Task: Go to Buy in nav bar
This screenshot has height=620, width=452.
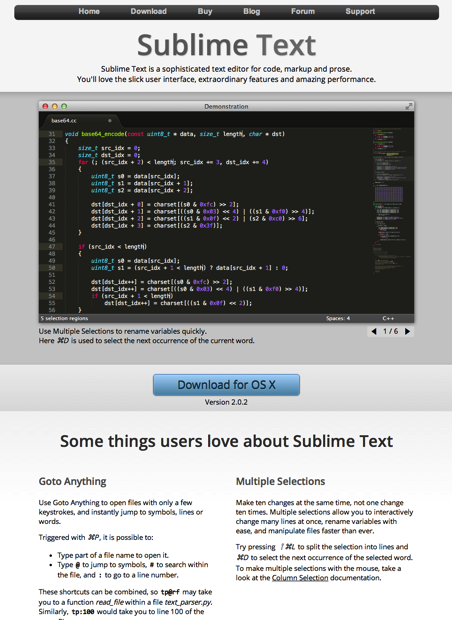Action: (x=205, y=11)
